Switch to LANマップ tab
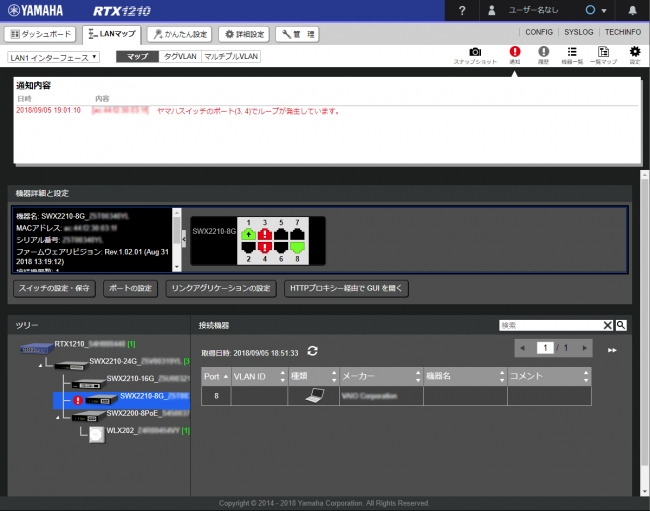Viewport: 650px width, 511px height. (x=112, y=34)
